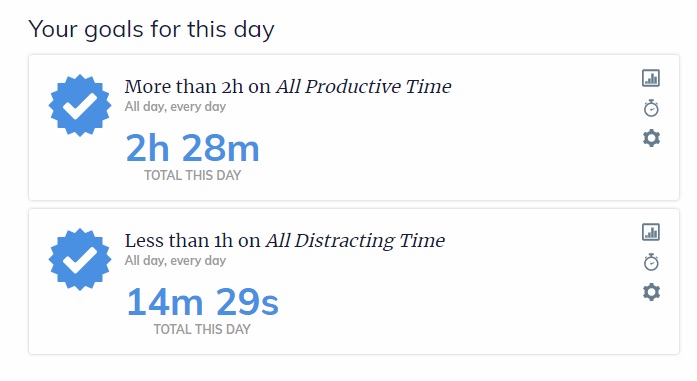Viewport: 697px width, 381px height.
Task: Open gear settings for Distracting Time goal
Action: pos(651,292)
